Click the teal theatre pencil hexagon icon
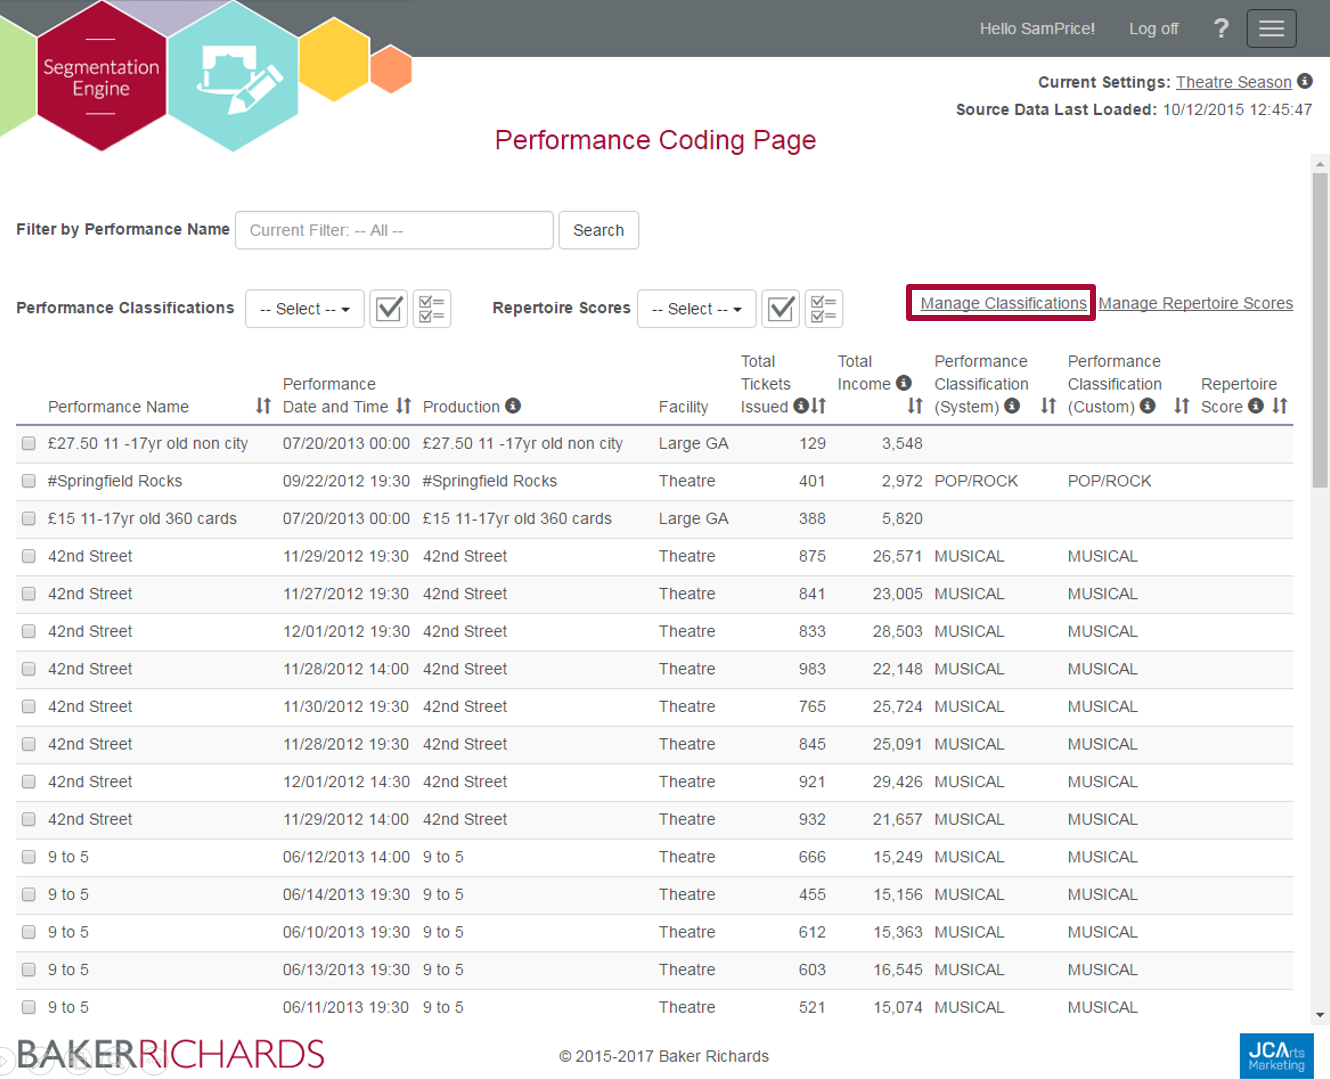The image size is (1330, 1079). tap(233, 77)
